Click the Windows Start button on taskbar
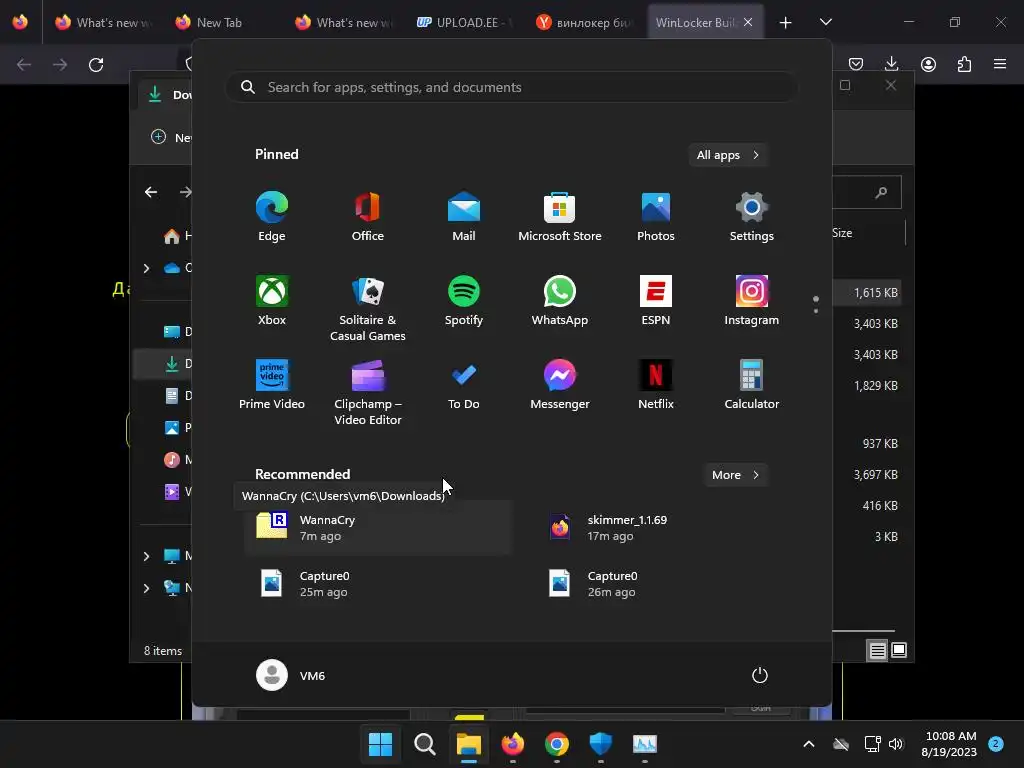This screenshot has height=768, width=1024. click(380, 744)
